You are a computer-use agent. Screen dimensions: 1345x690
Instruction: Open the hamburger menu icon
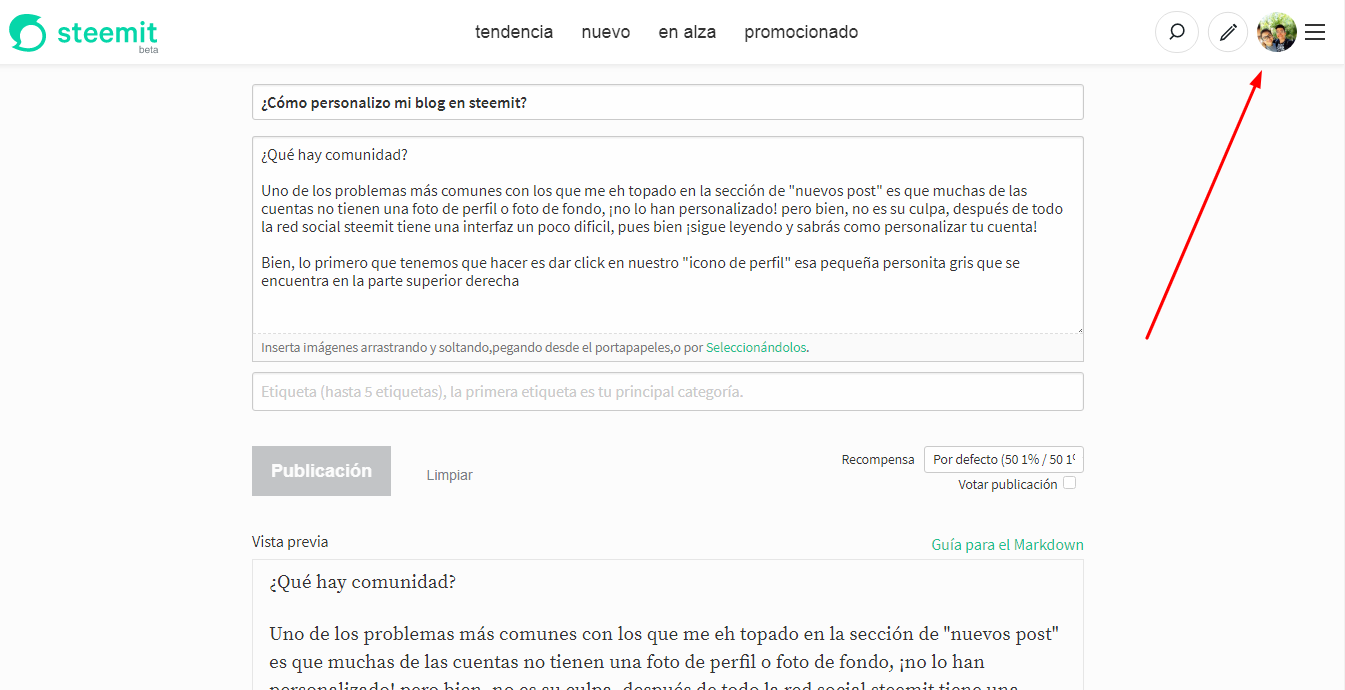(x=1315, y=32)
